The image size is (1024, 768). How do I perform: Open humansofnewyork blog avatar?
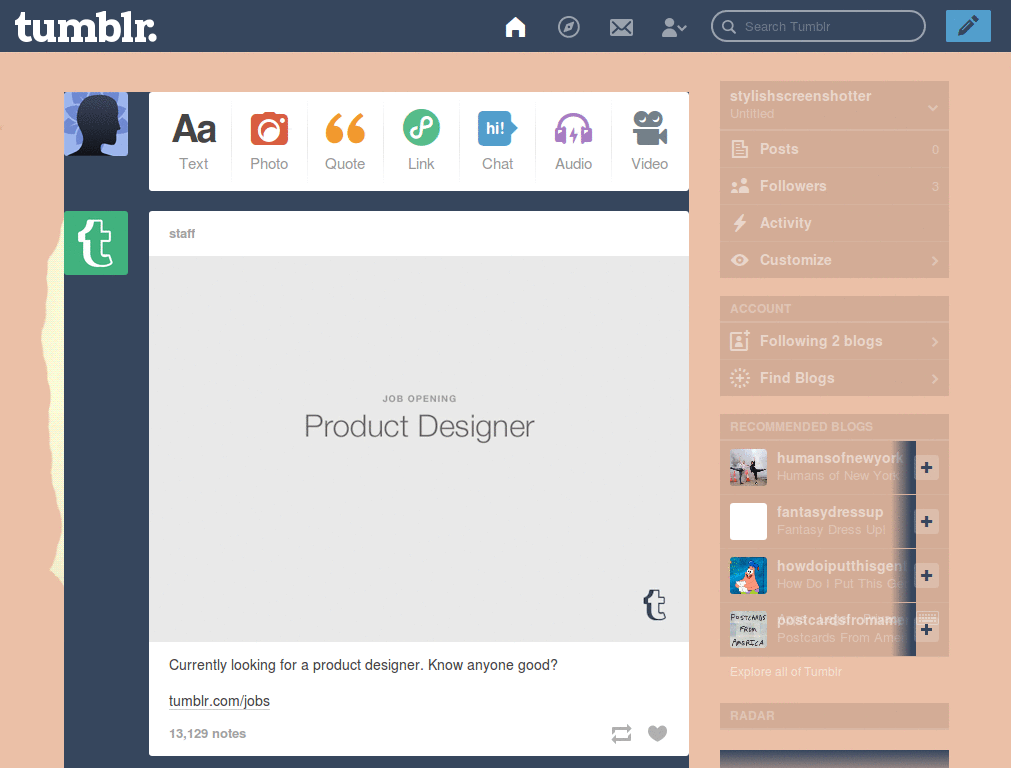tap(748, 468)
